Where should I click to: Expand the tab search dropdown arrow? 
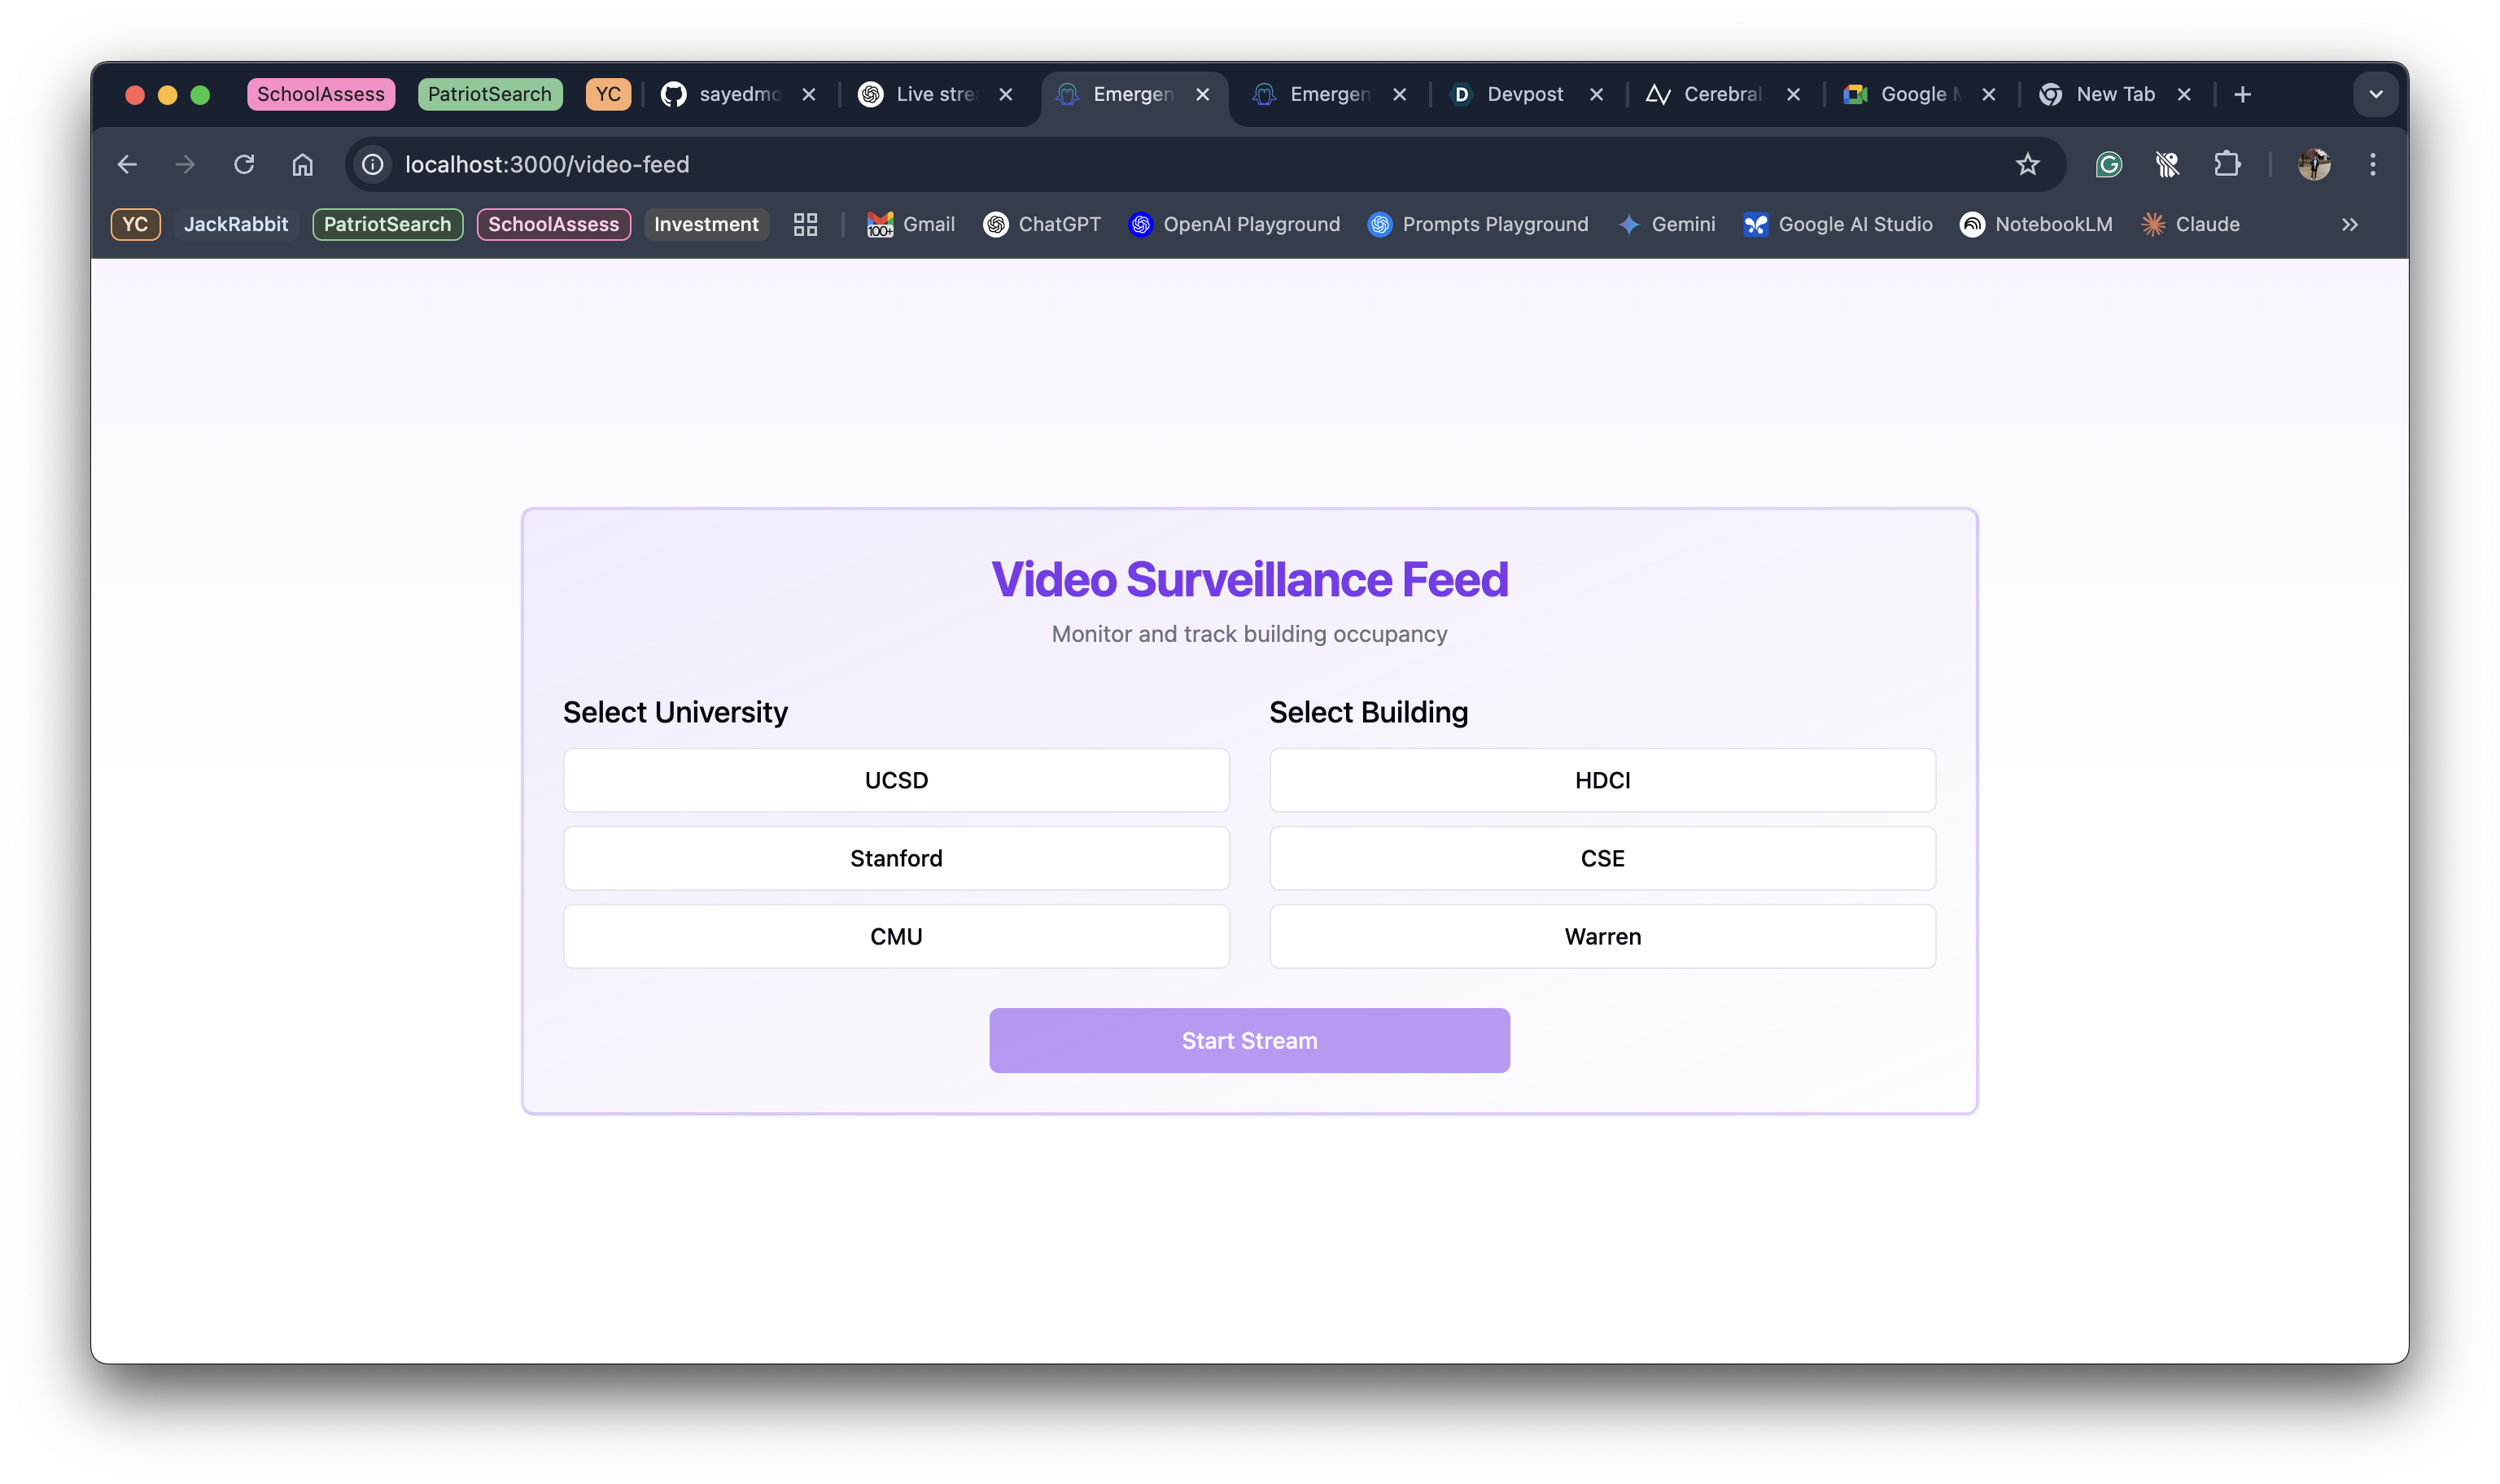pos(2375,94)
